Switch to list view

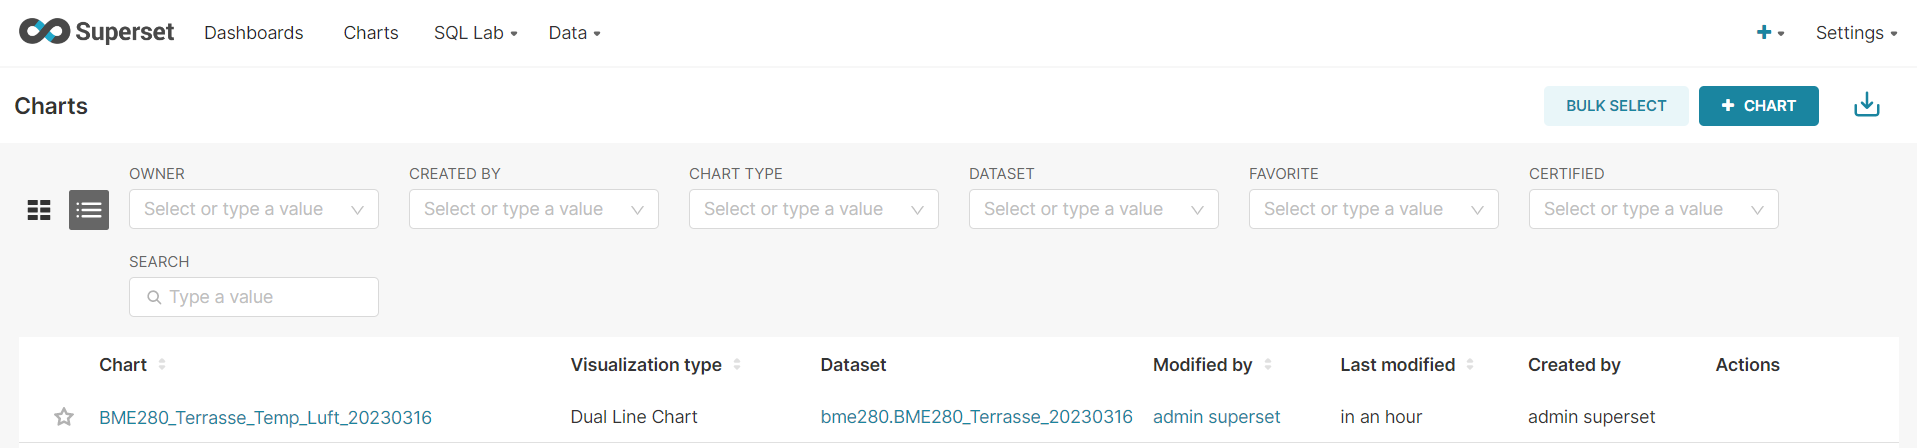click(89, 210)
